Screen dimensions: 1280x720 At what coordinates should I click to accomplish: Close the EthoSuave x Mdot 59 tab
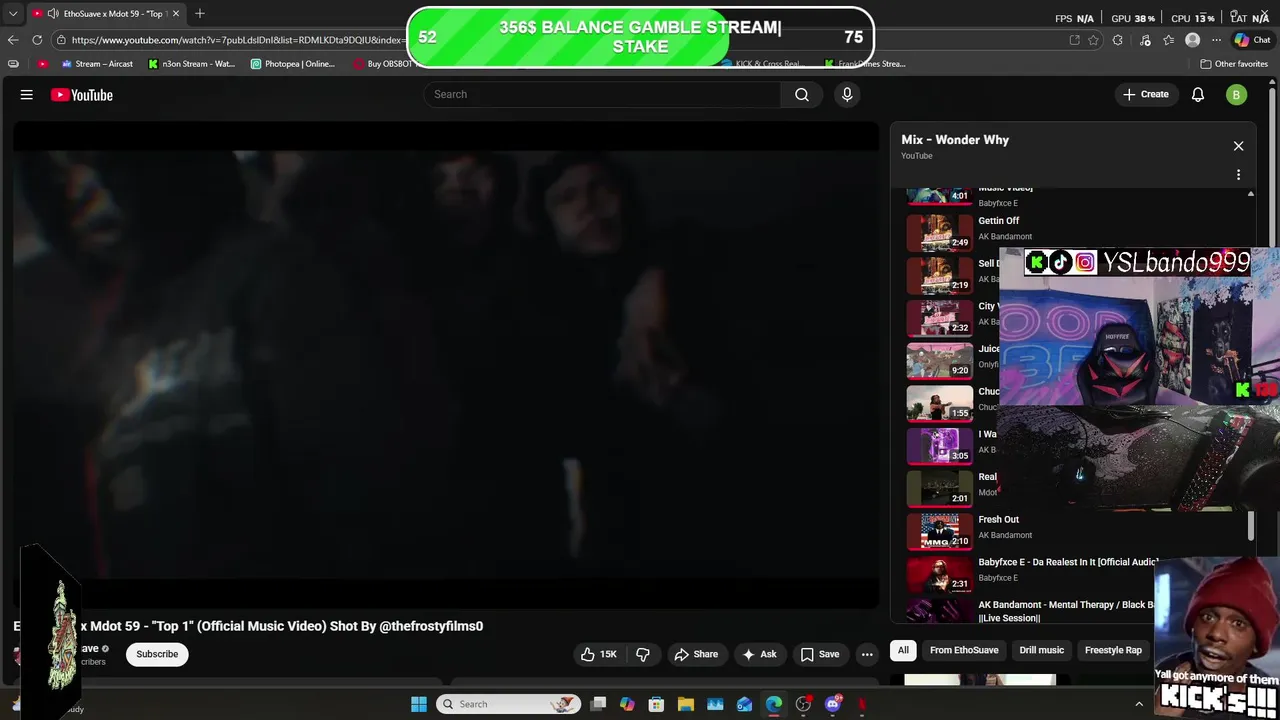pos(175,14)
